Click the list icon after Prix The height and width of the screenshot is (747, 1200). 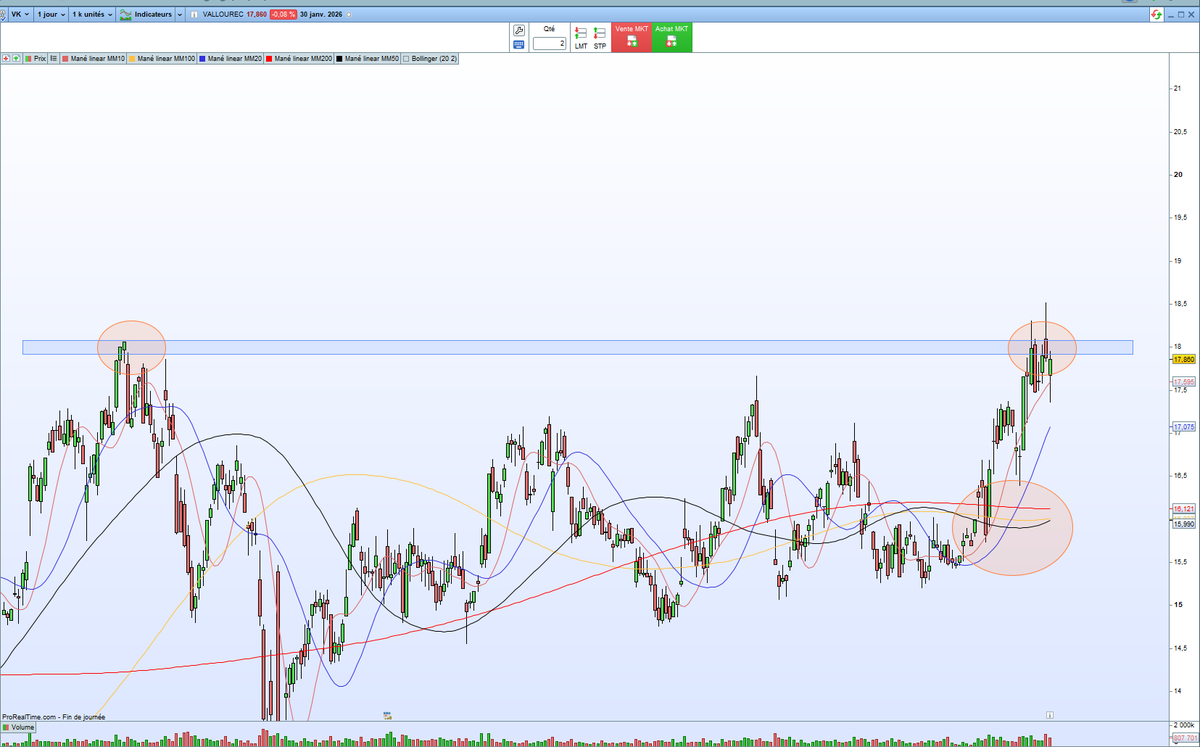pyautogui.click(x=54, y=59)
